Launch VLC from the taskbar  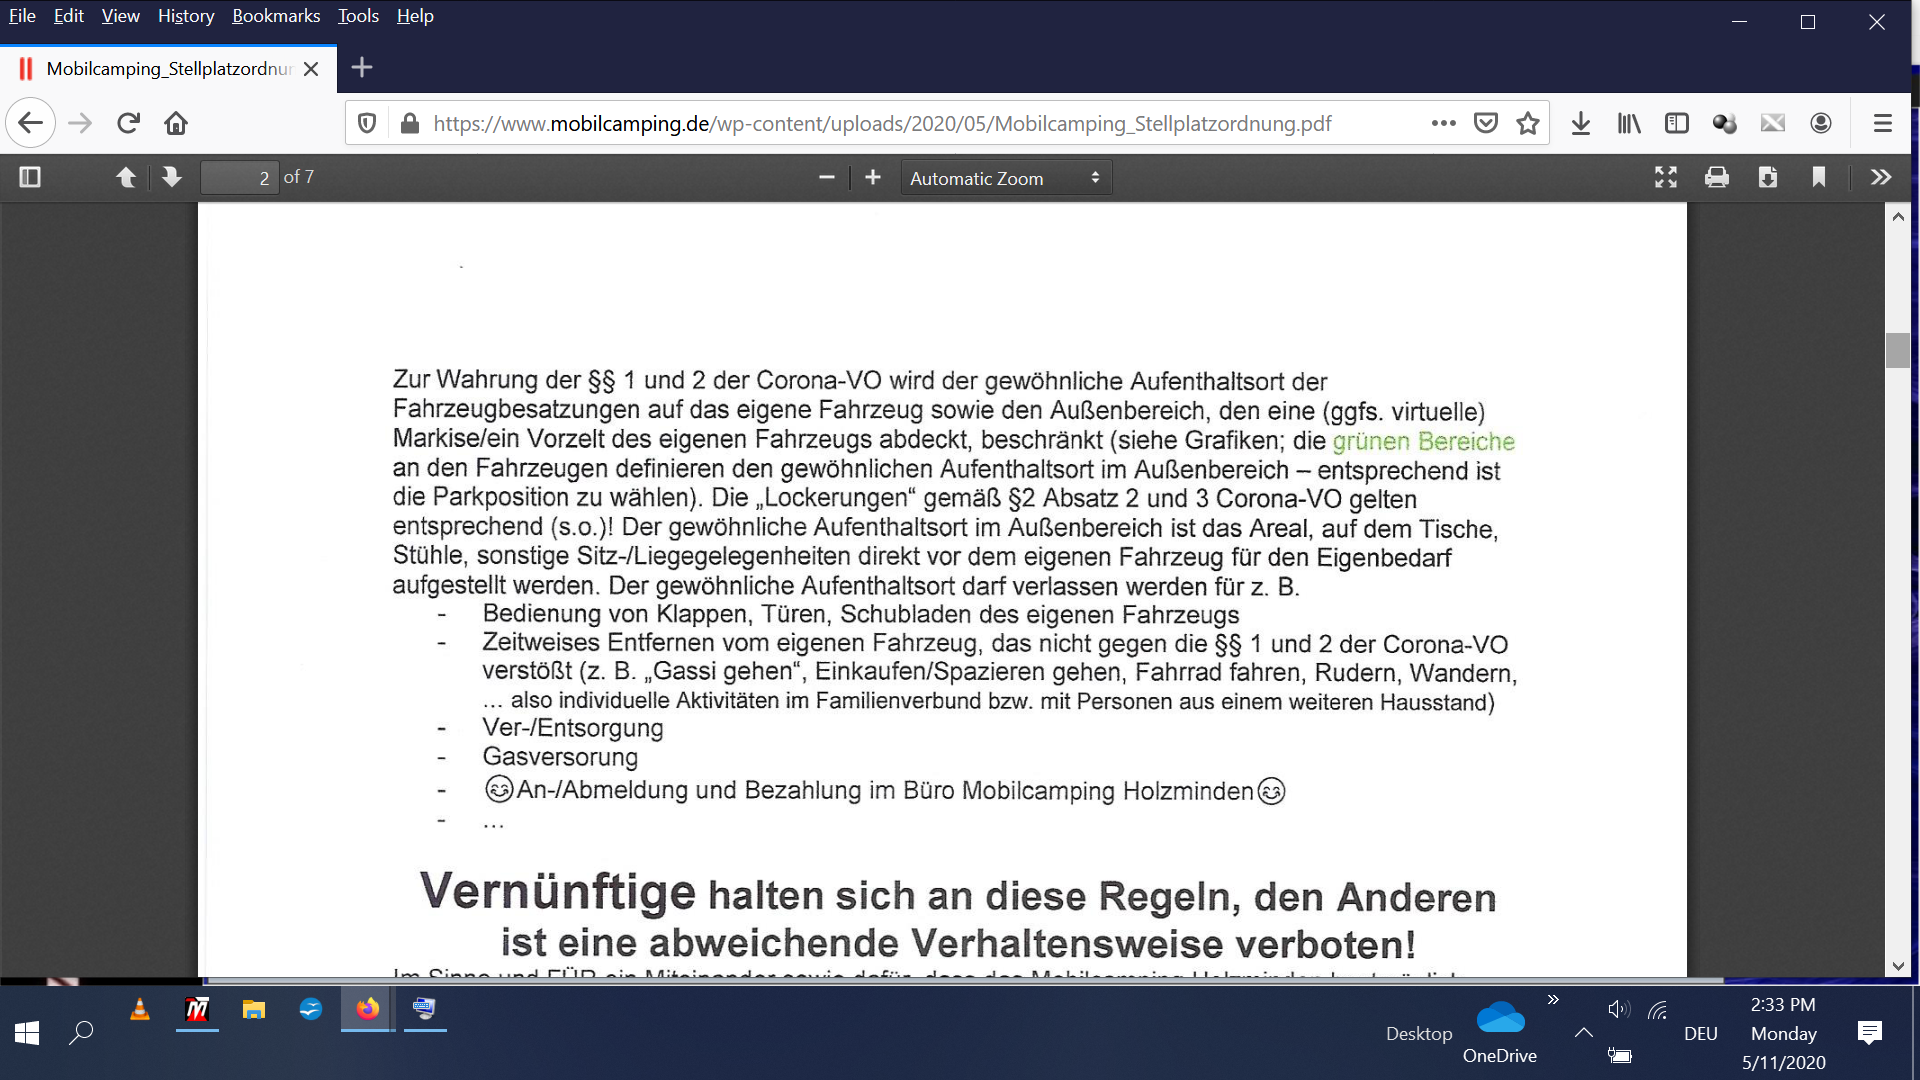[x=140, y=1010]
